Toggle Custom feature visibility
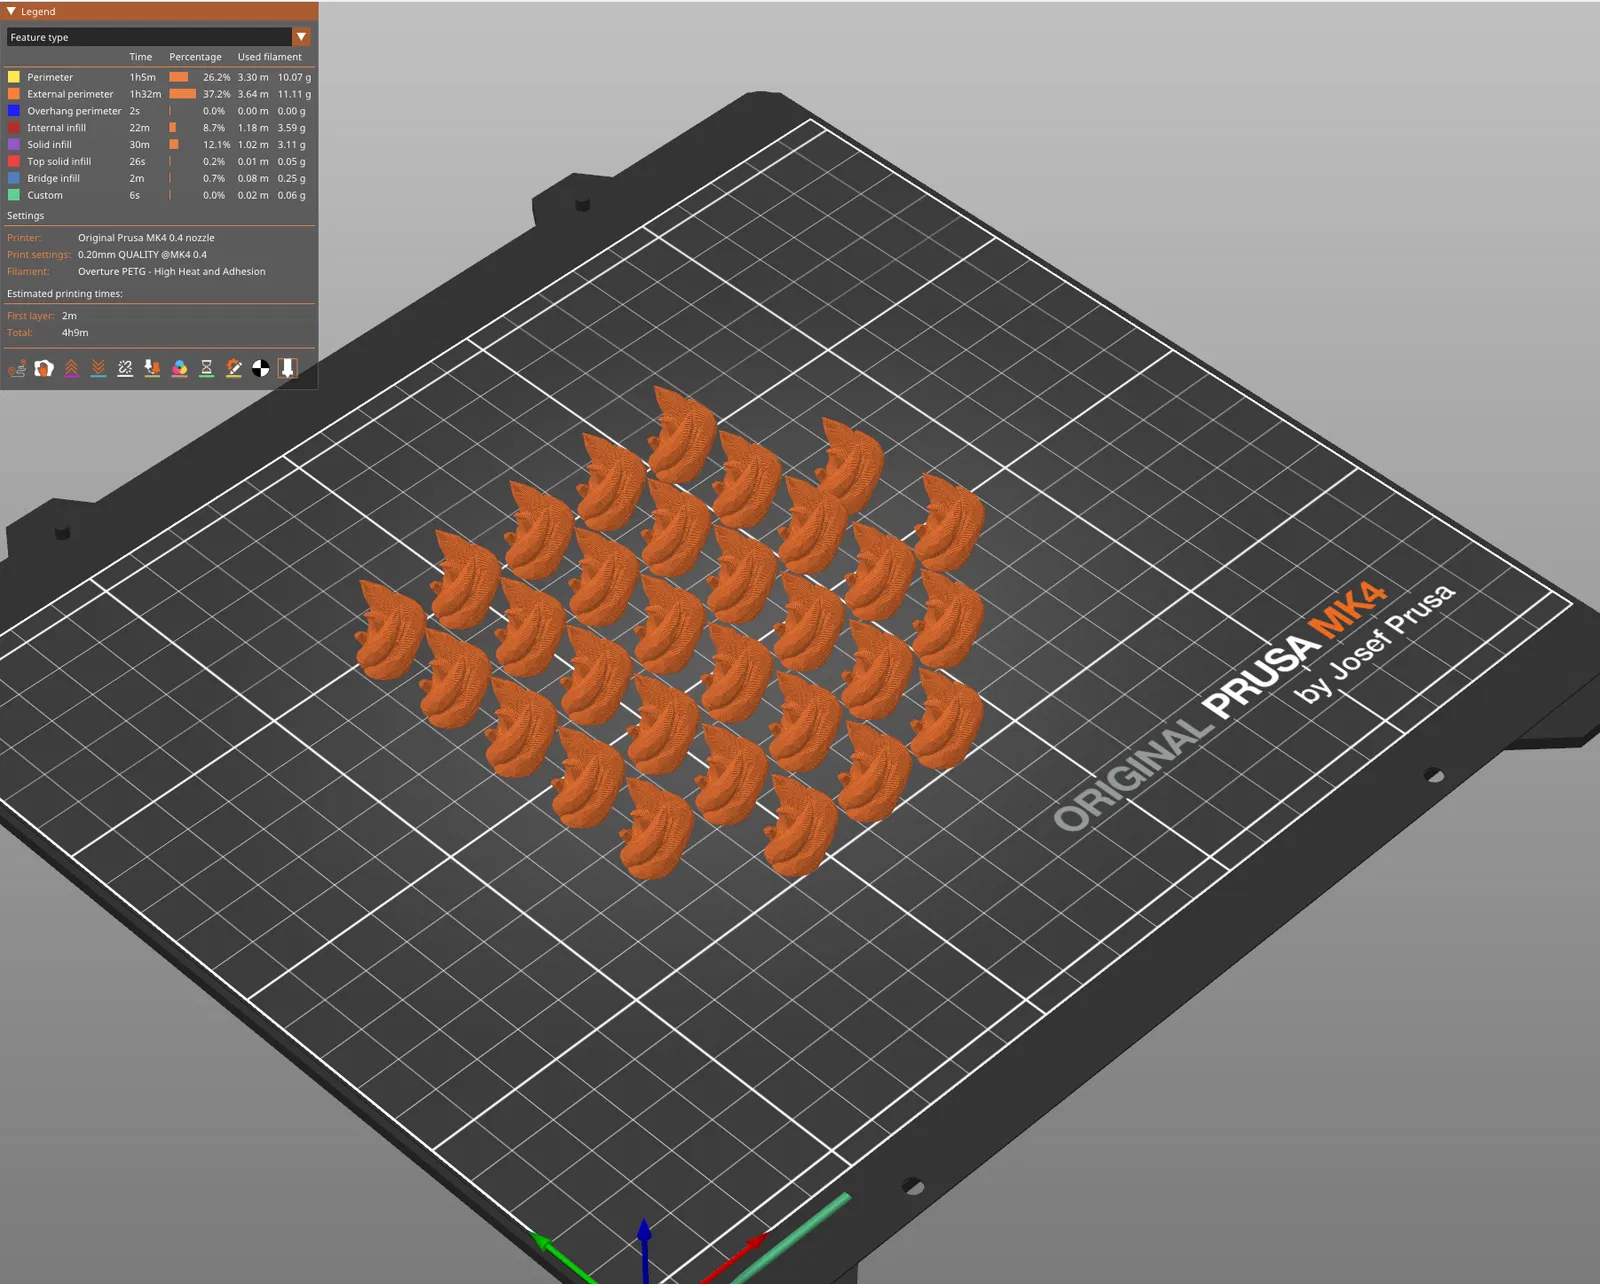The height and width of the screenshot is (1284, 1600). (x=159, y=196)
